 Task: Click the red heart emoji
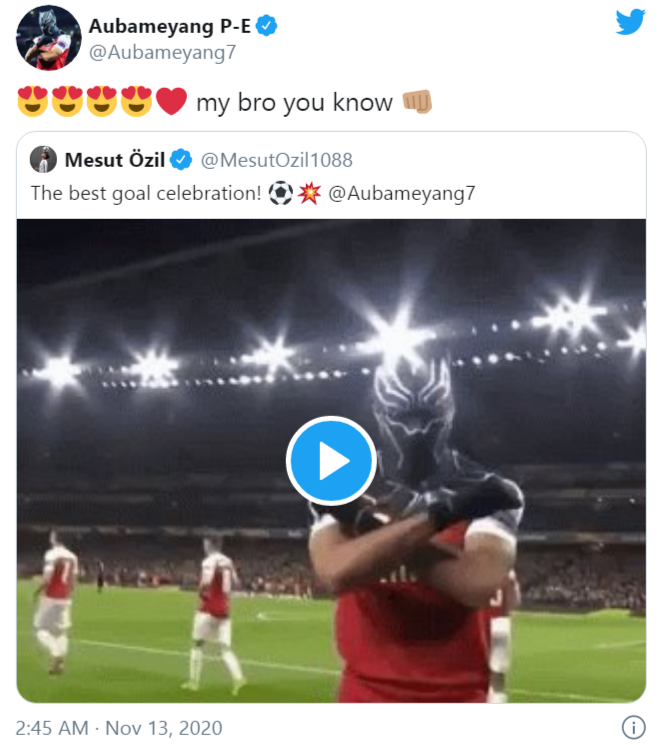point(172,102)
